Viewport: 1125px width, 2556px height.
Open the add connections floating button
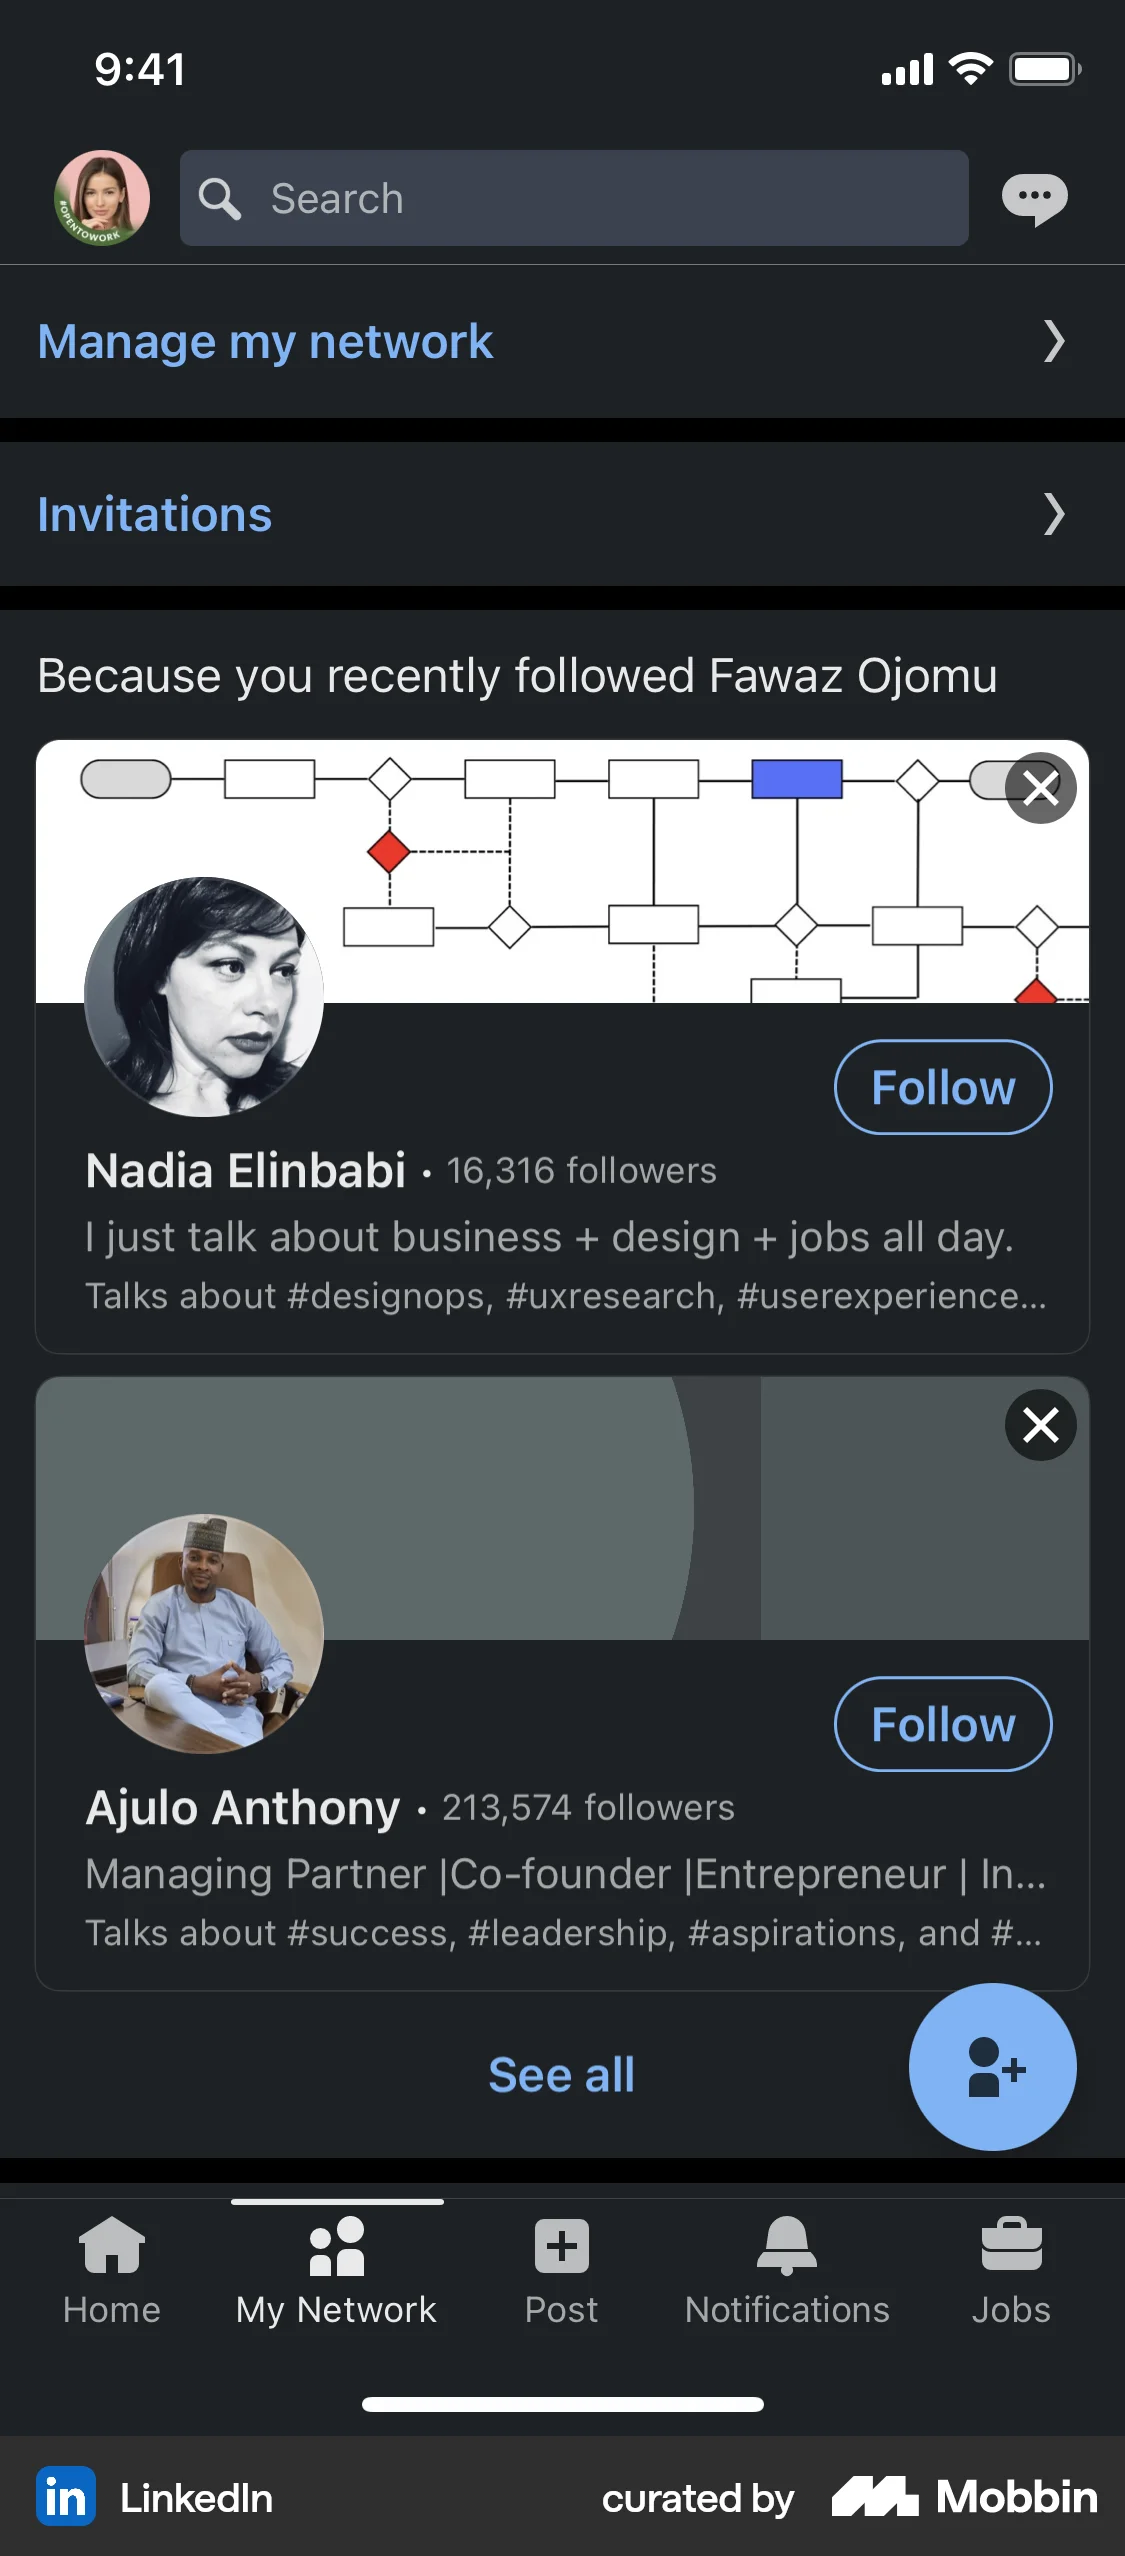pyautogui.click(x=992, y=2068)
